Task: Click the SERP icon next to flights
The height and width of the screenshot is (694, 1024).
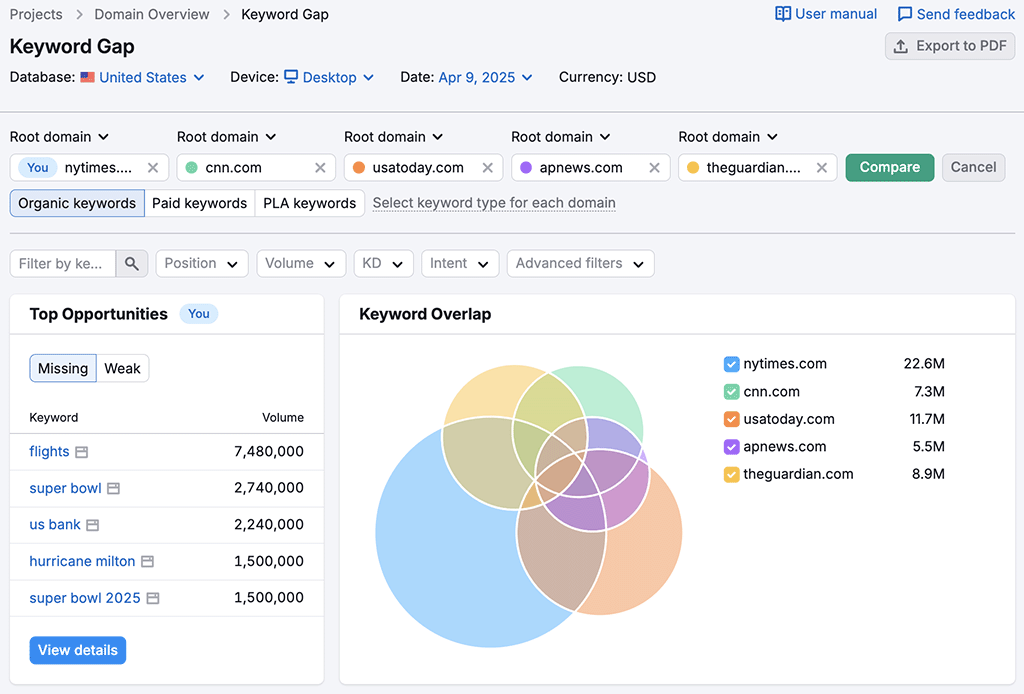Action: pyautogui.click(x=82, y=452)
